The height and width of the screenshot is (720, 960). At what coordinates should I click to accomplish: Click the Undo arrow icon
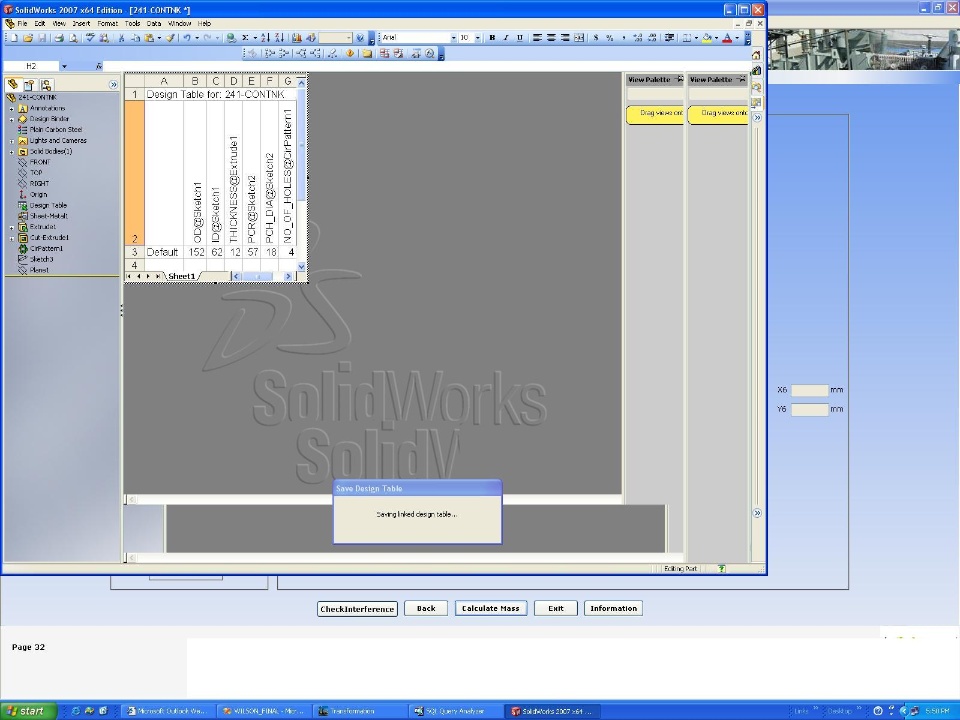tap(187, 38)
